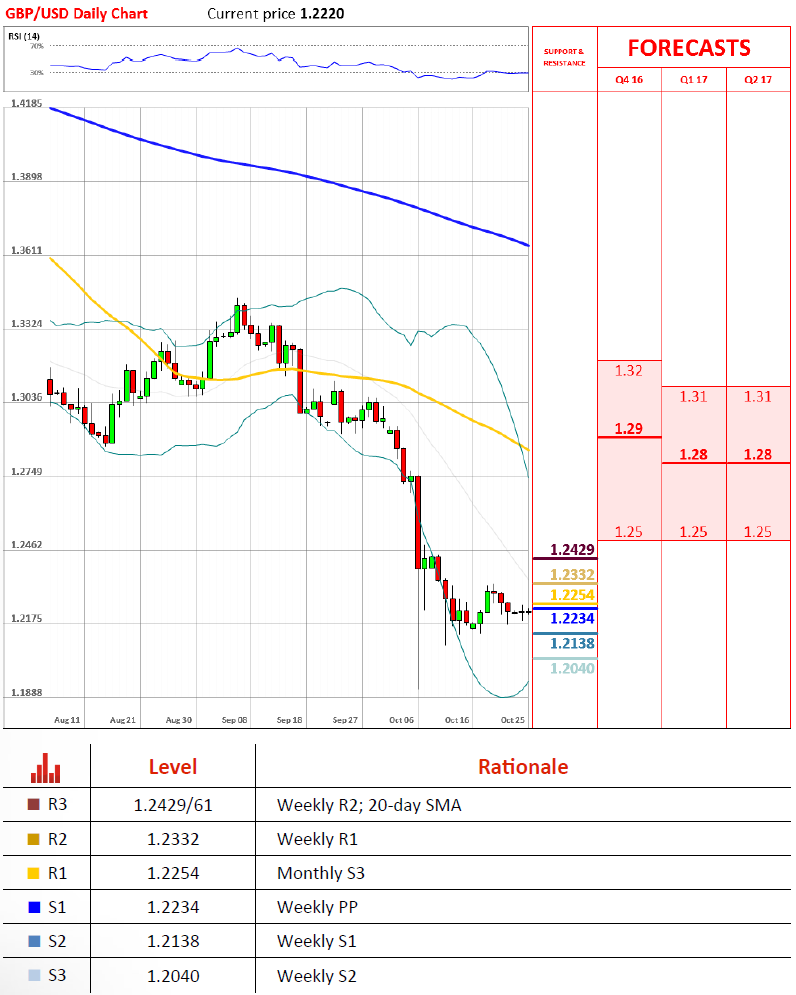Click the R1 yellow color swatch
The image size is (796, 995).
coord(34,873)
